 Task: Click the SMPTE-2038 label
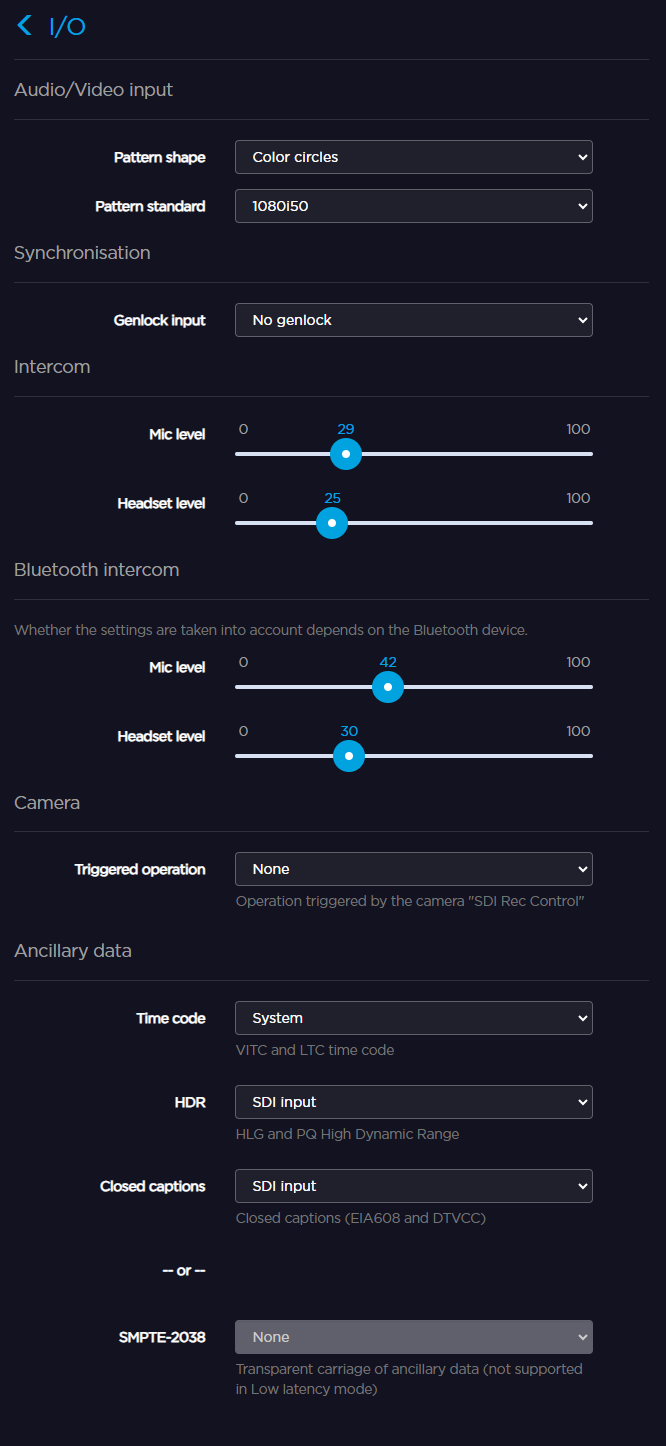point(162,1338)
